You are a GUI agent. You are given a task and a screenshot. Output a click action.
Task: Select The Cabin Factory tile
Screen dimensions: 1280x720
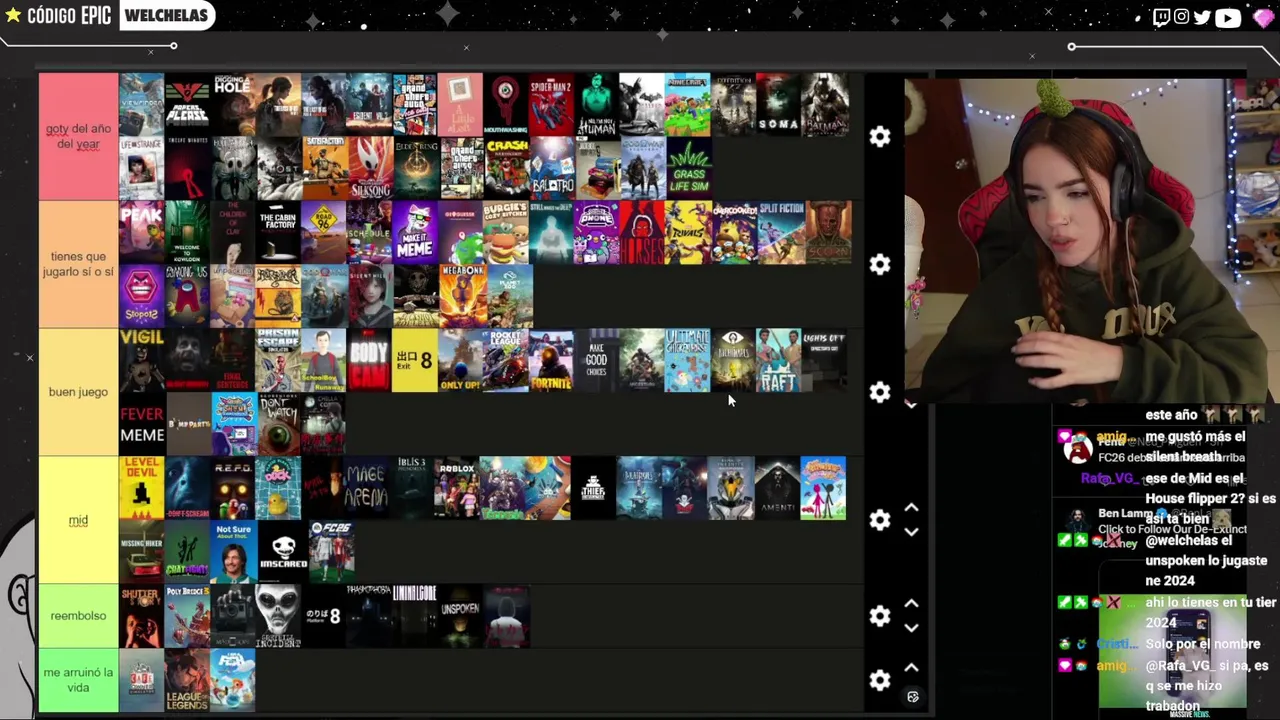pos(278,232)
